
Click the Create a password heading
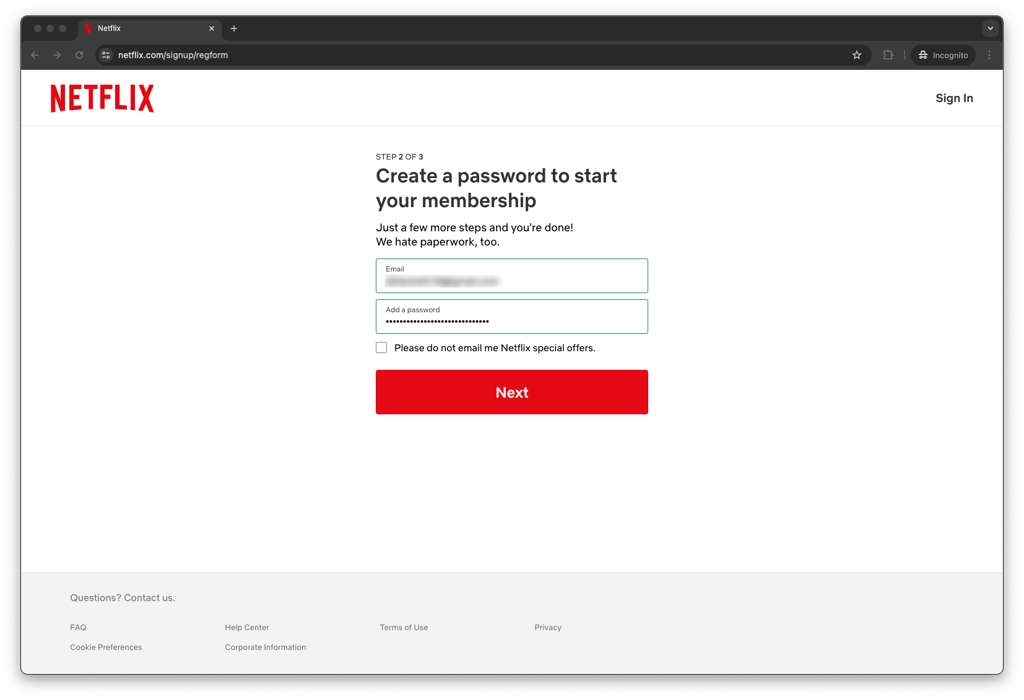pos(496,188)
